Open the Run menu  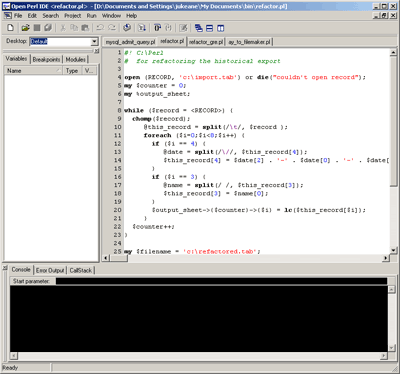91,16
